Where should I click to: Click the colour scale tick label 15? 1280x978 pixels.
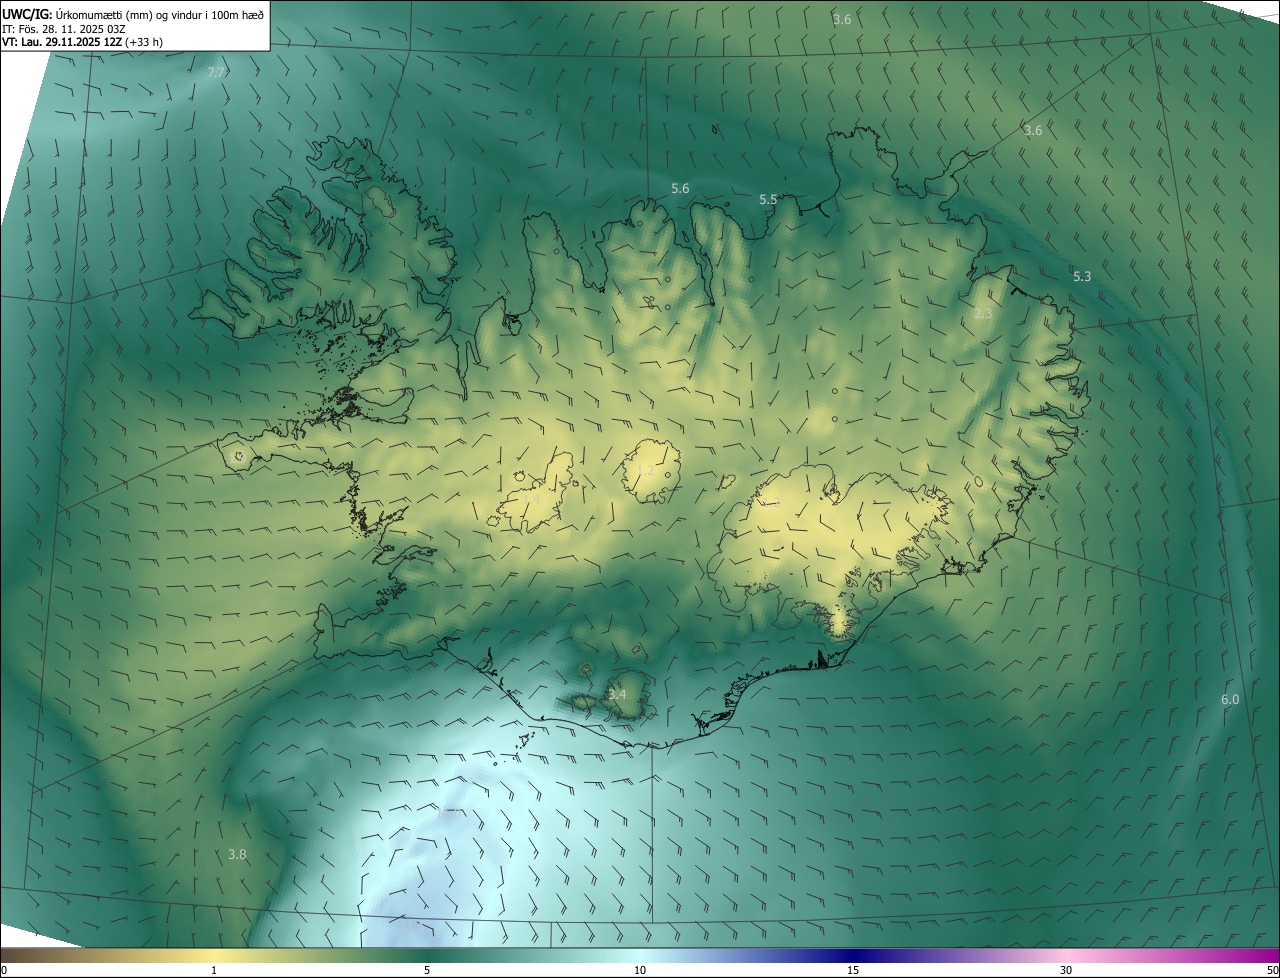tap(853, 971)
